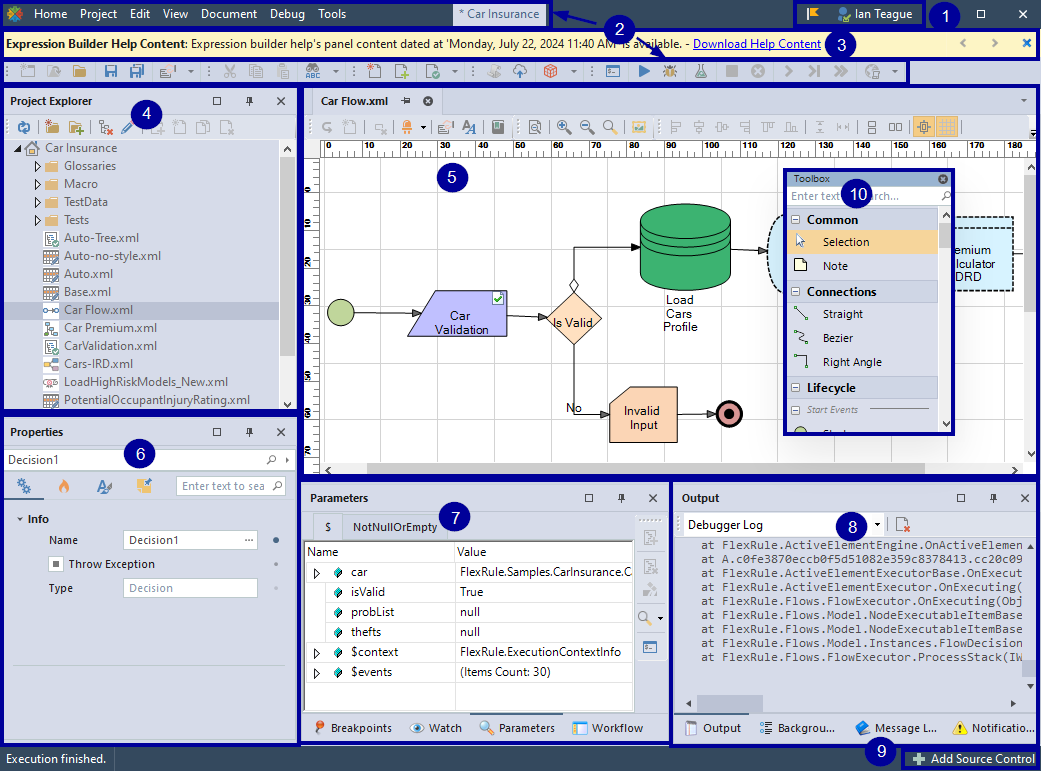Click the test flask icon
Screen dimensions: 1041x771
pos(701,71)
